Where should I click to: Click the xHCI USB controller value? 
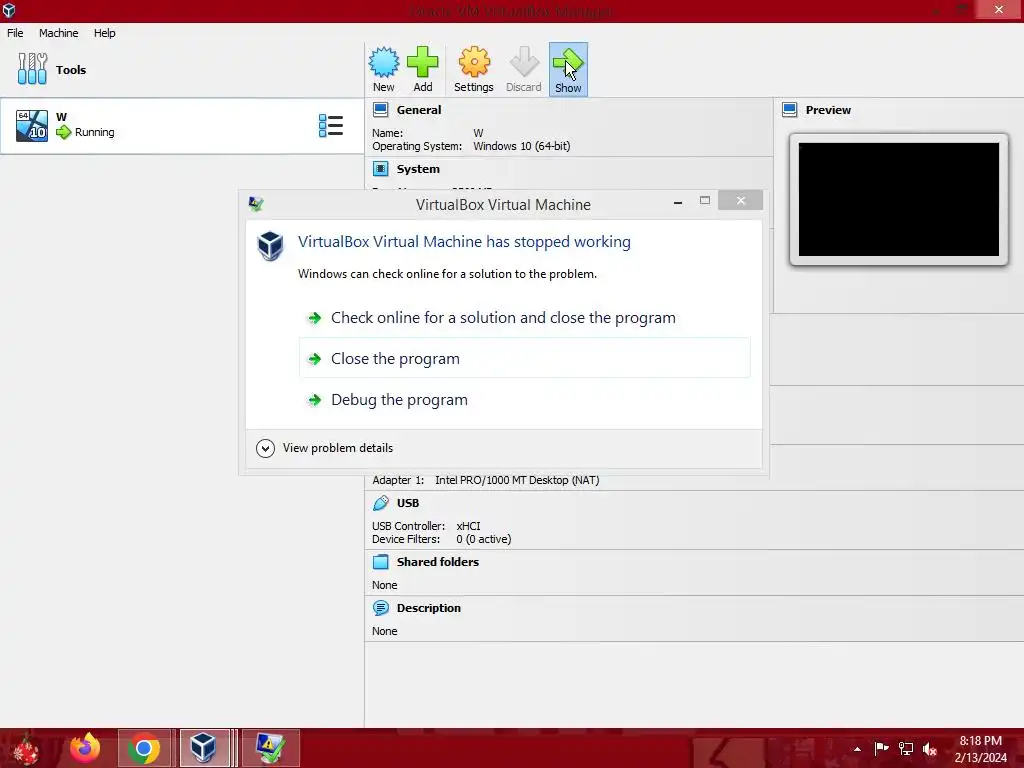coord(468,526)
